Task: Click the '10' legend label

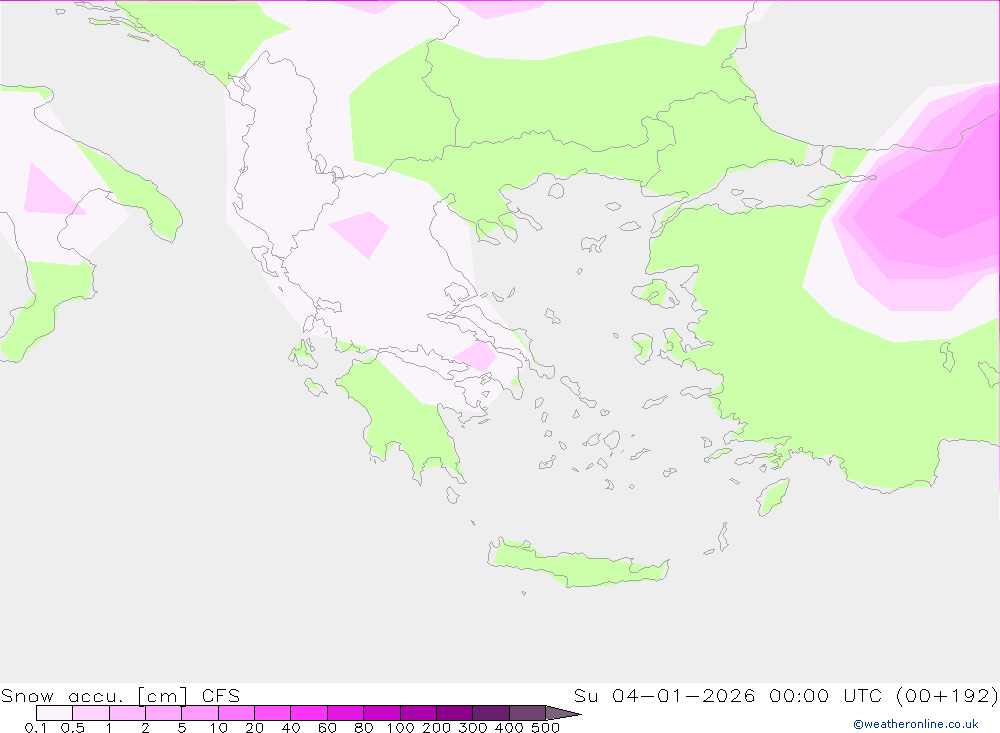Action: coord(219,727)
